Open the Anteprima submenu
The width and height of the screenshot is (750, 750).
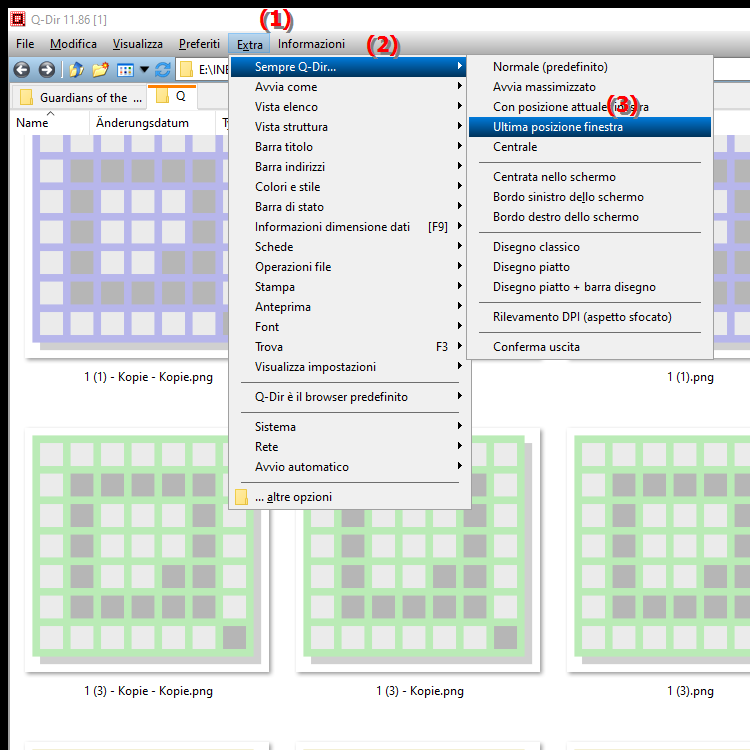coord(348,307)
